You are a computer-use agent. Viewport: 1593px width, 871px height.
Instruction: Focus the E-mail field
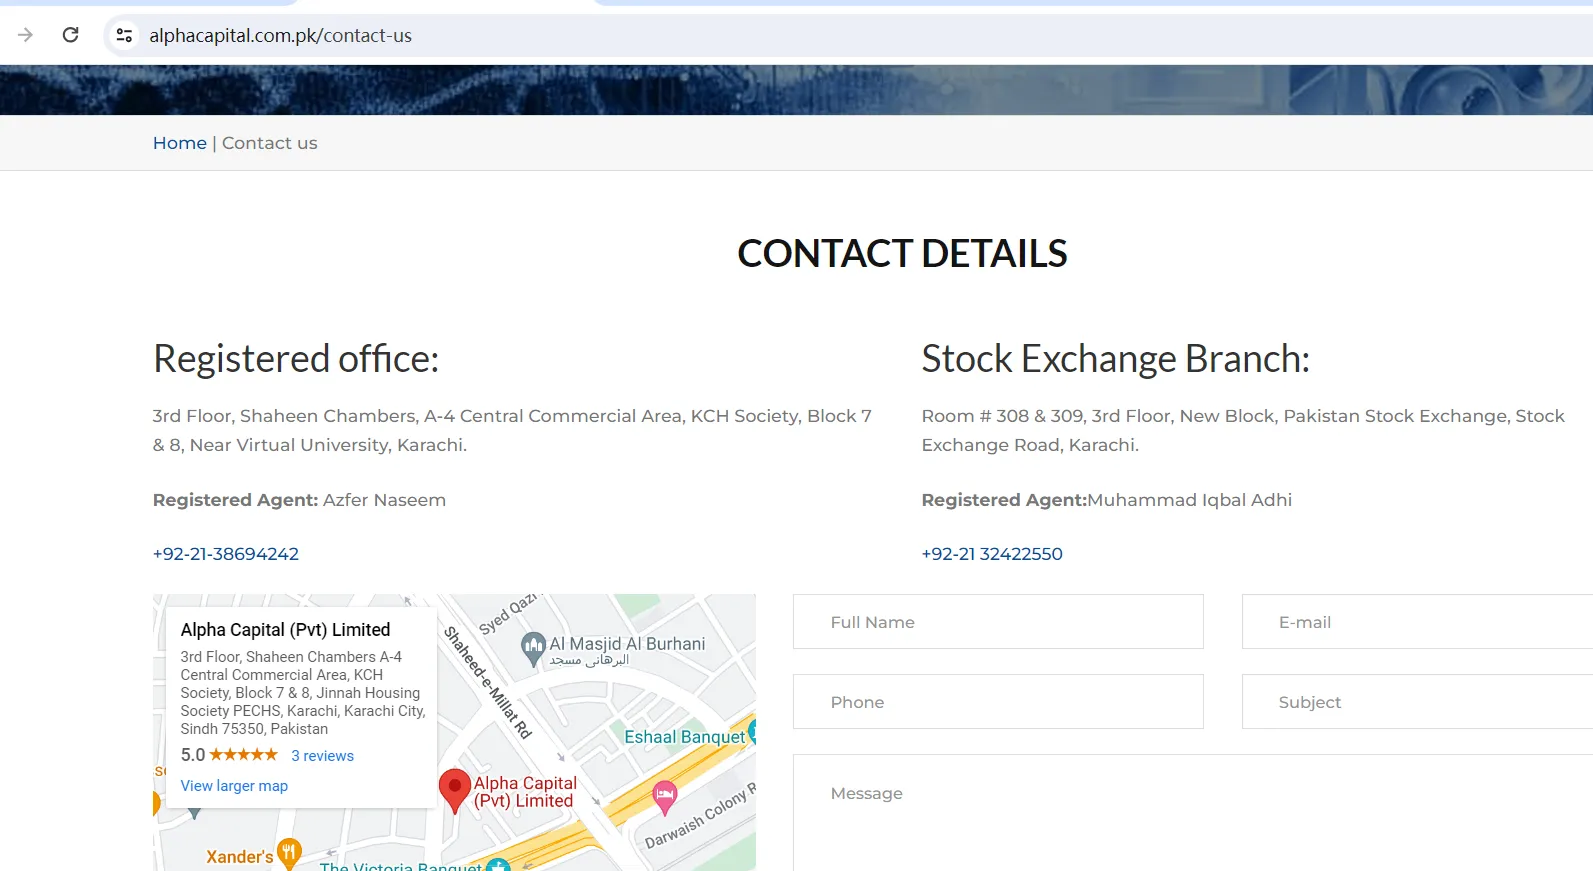[1417, 622]
